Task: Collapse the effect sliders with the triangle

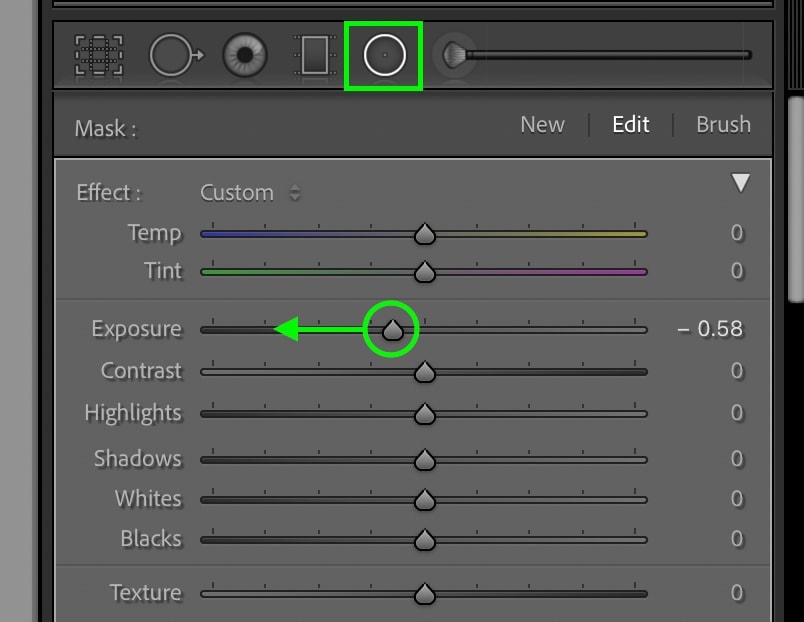Action: coord(740,183)
